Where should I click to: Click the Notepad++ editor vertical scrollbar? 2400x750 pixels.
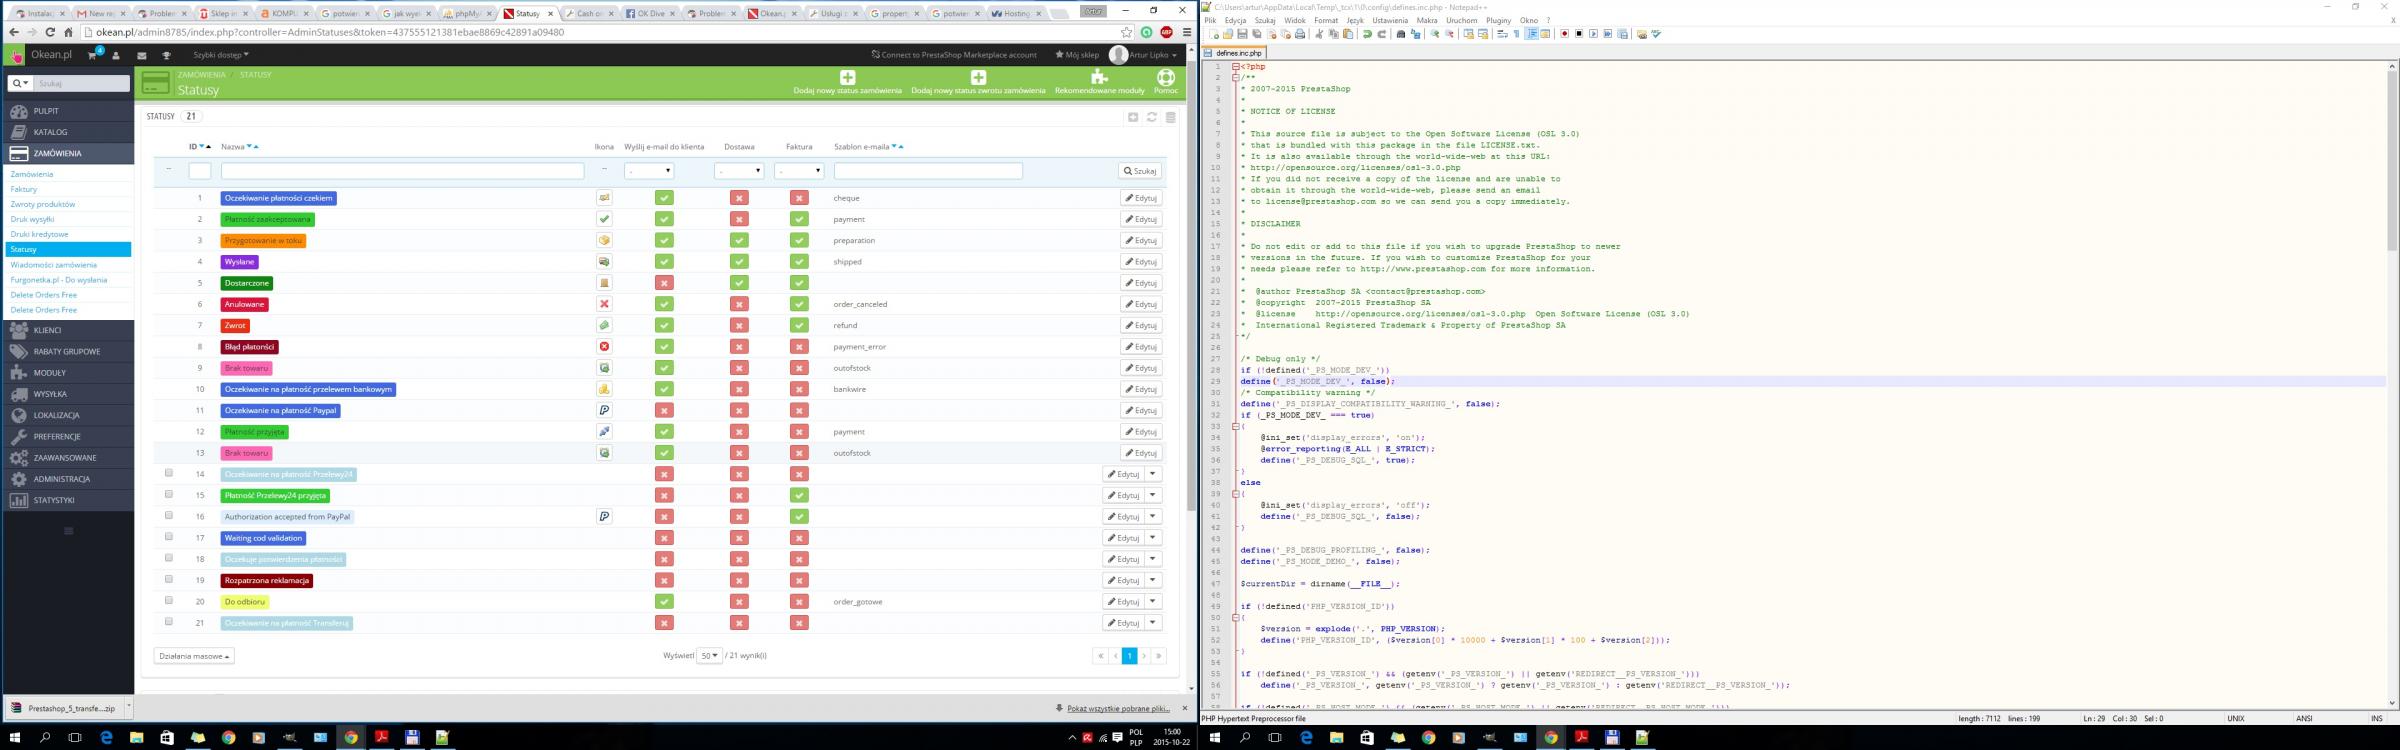pos(2392,385)
